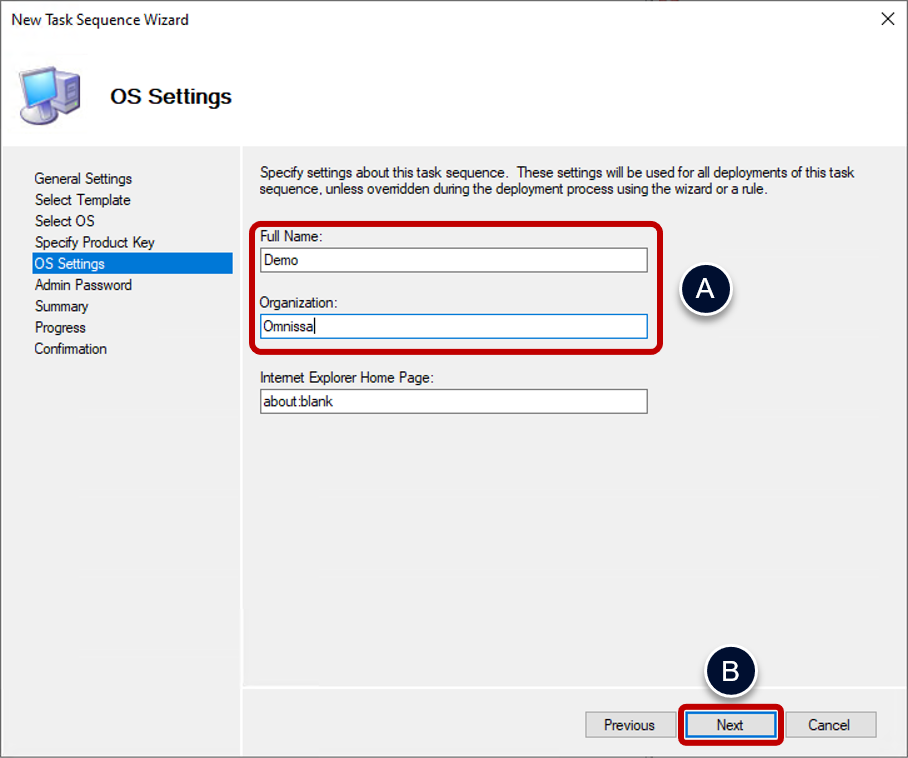Go back with the Previous button
The image size is (908, 758).
pos(629,725)
